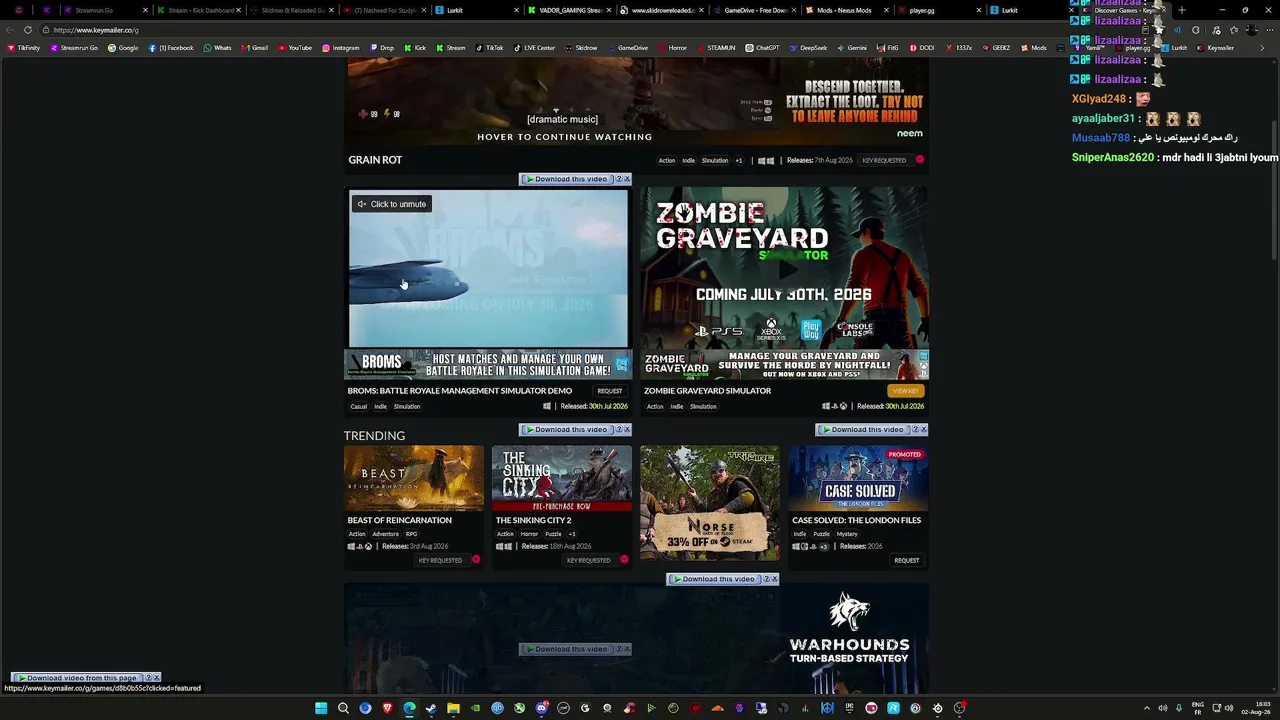This screenshot has width=1280, height=720.
Task: Open the Horror bookmark
Action: click(x=672, y=48)
